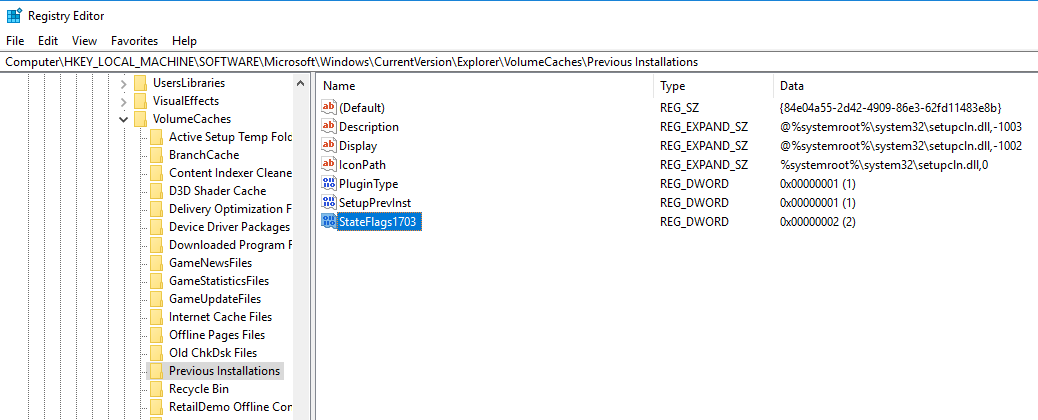Select the VolumeCaches folder icon
The height and width of the screenshot is (420, 1038).
pos(140,119)
